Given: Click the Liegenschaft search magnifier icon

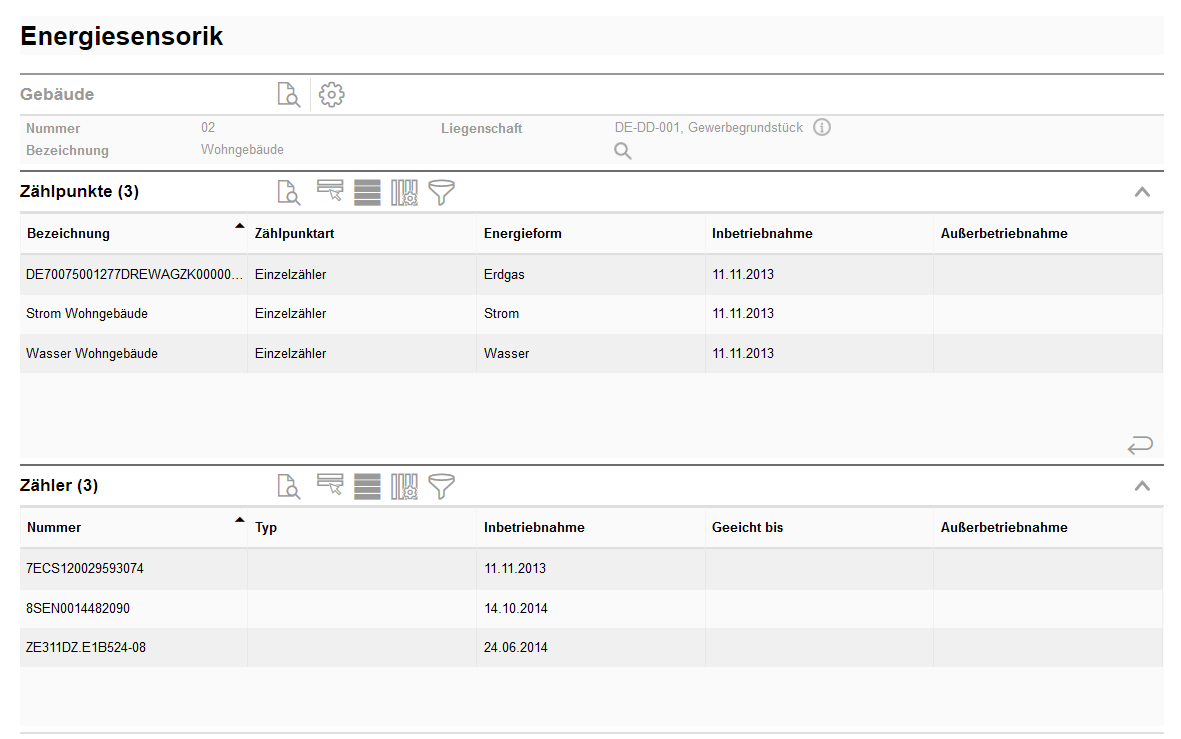Looking at the screenshot, I should pyautogui.click(x=622, y=151).
